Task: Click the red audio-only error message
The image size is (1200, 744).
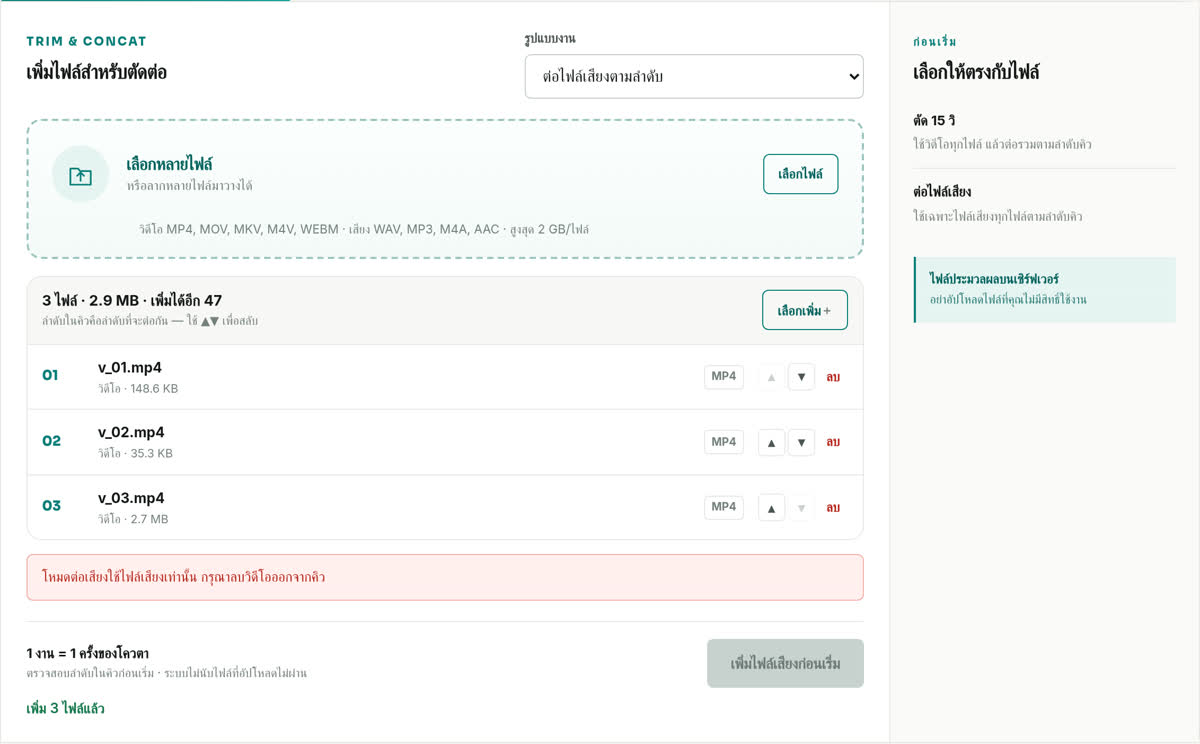Action: coord(445,577)
